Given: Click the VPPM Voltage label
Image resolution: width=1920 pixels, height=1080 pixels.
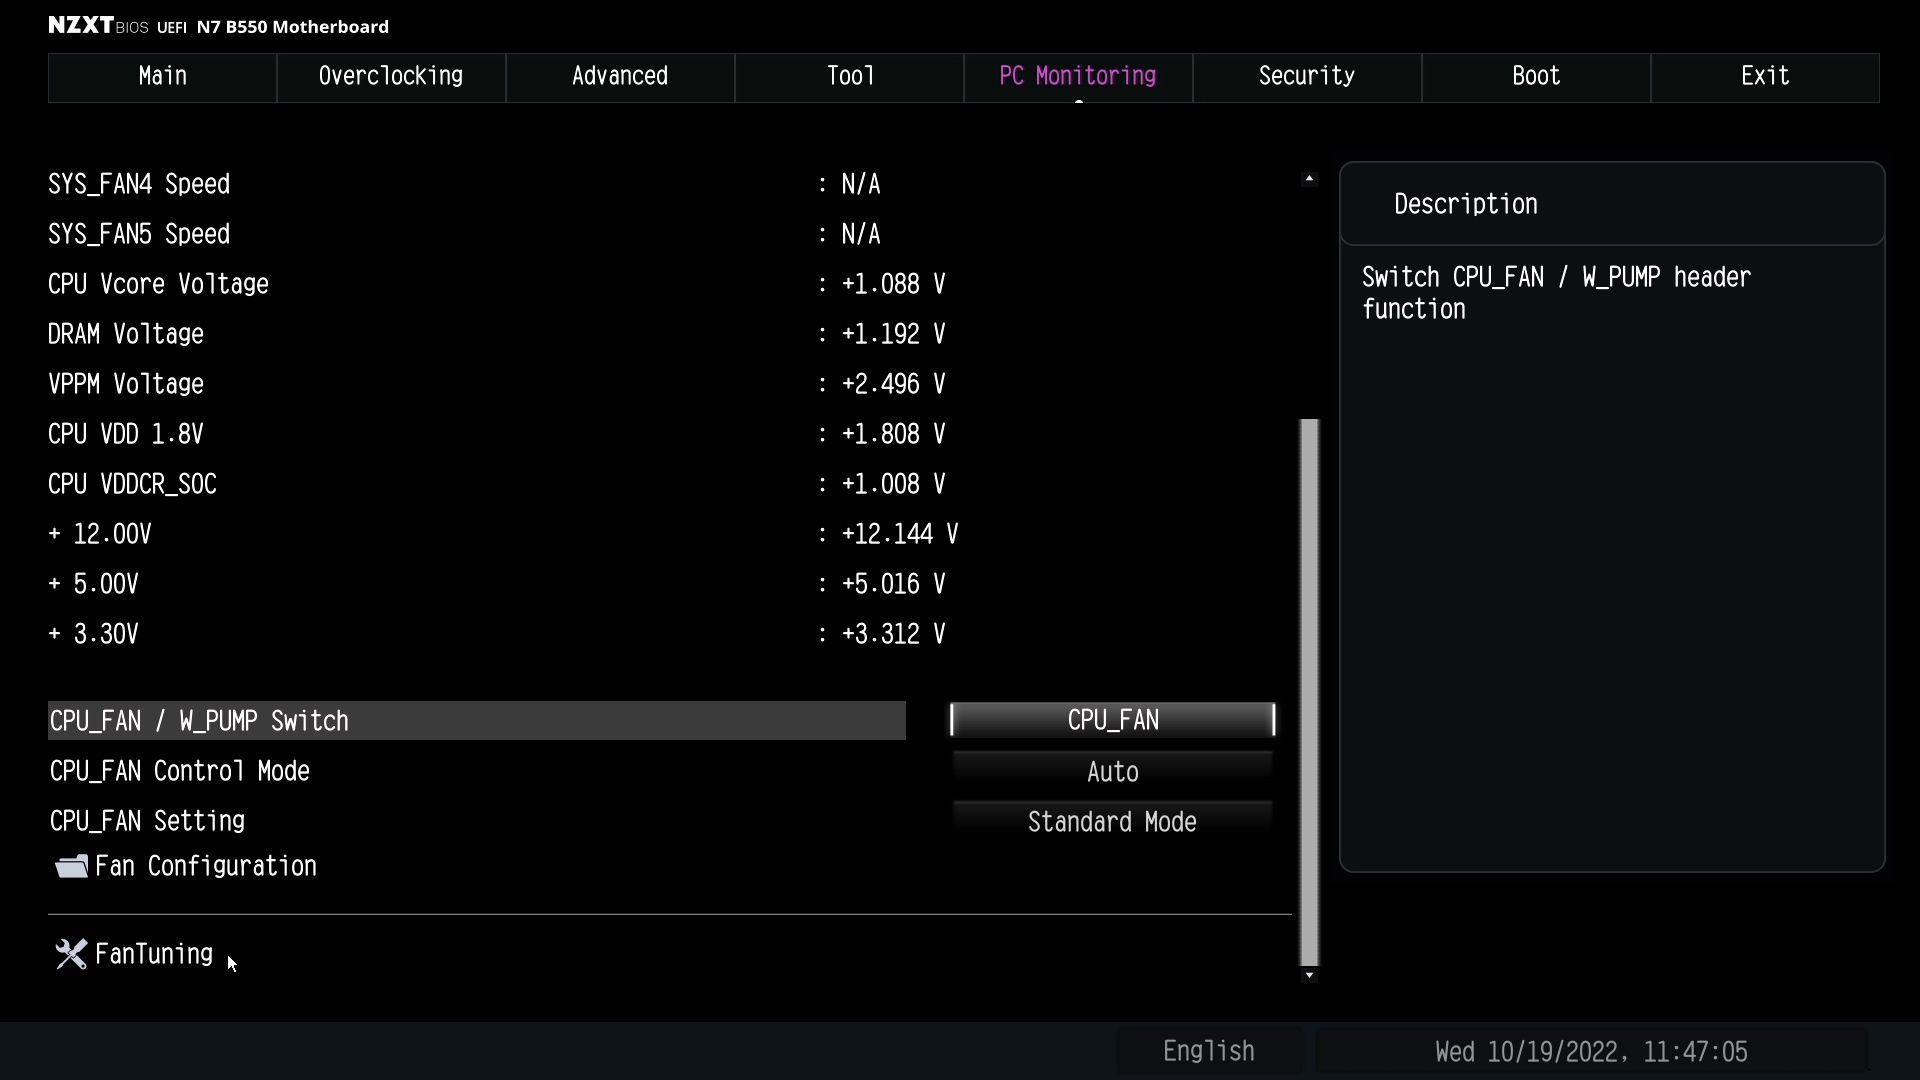Looking at the screenshot, I should [126, 384].
